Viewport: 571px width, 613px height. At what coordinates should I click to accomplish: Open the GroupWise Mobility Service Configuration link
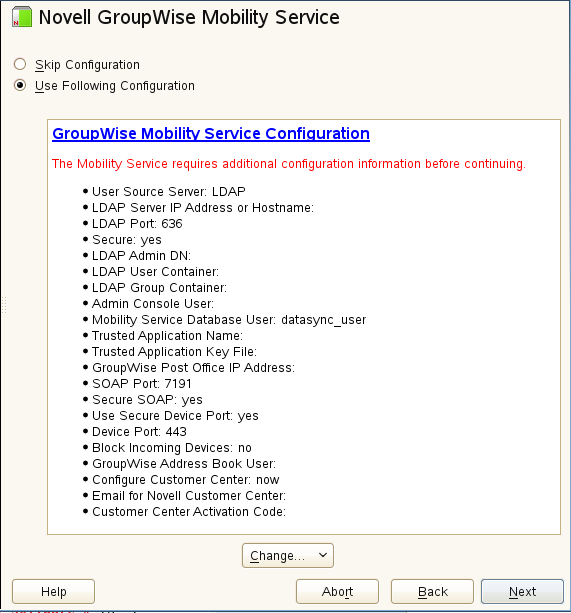point(211,133)
